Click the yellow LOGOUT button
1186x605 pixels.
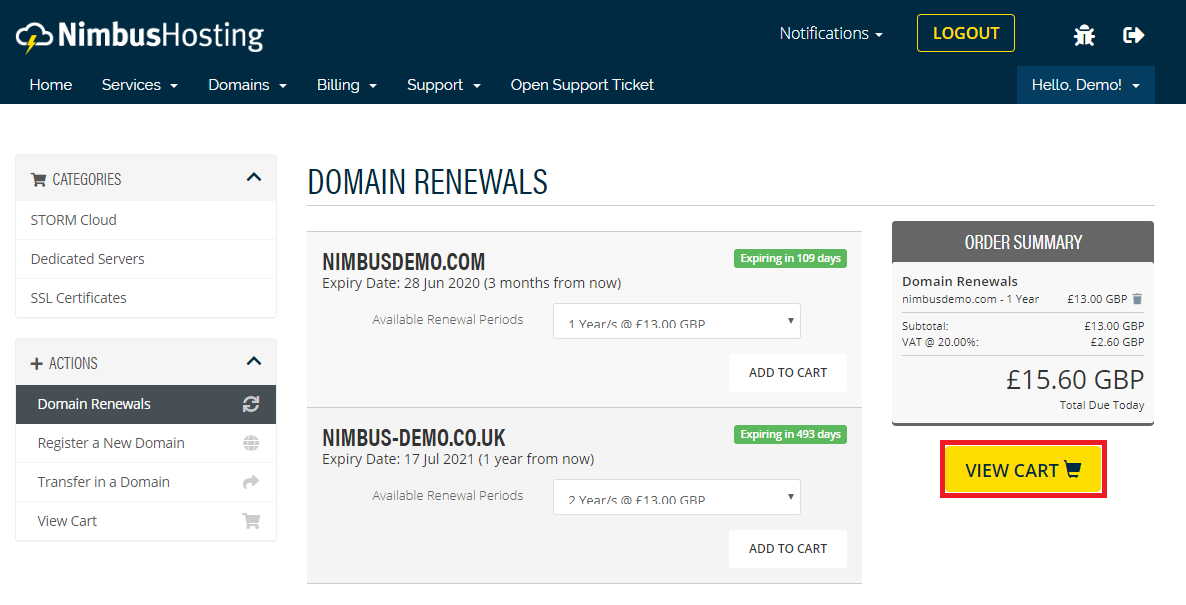tap(966, 33)
